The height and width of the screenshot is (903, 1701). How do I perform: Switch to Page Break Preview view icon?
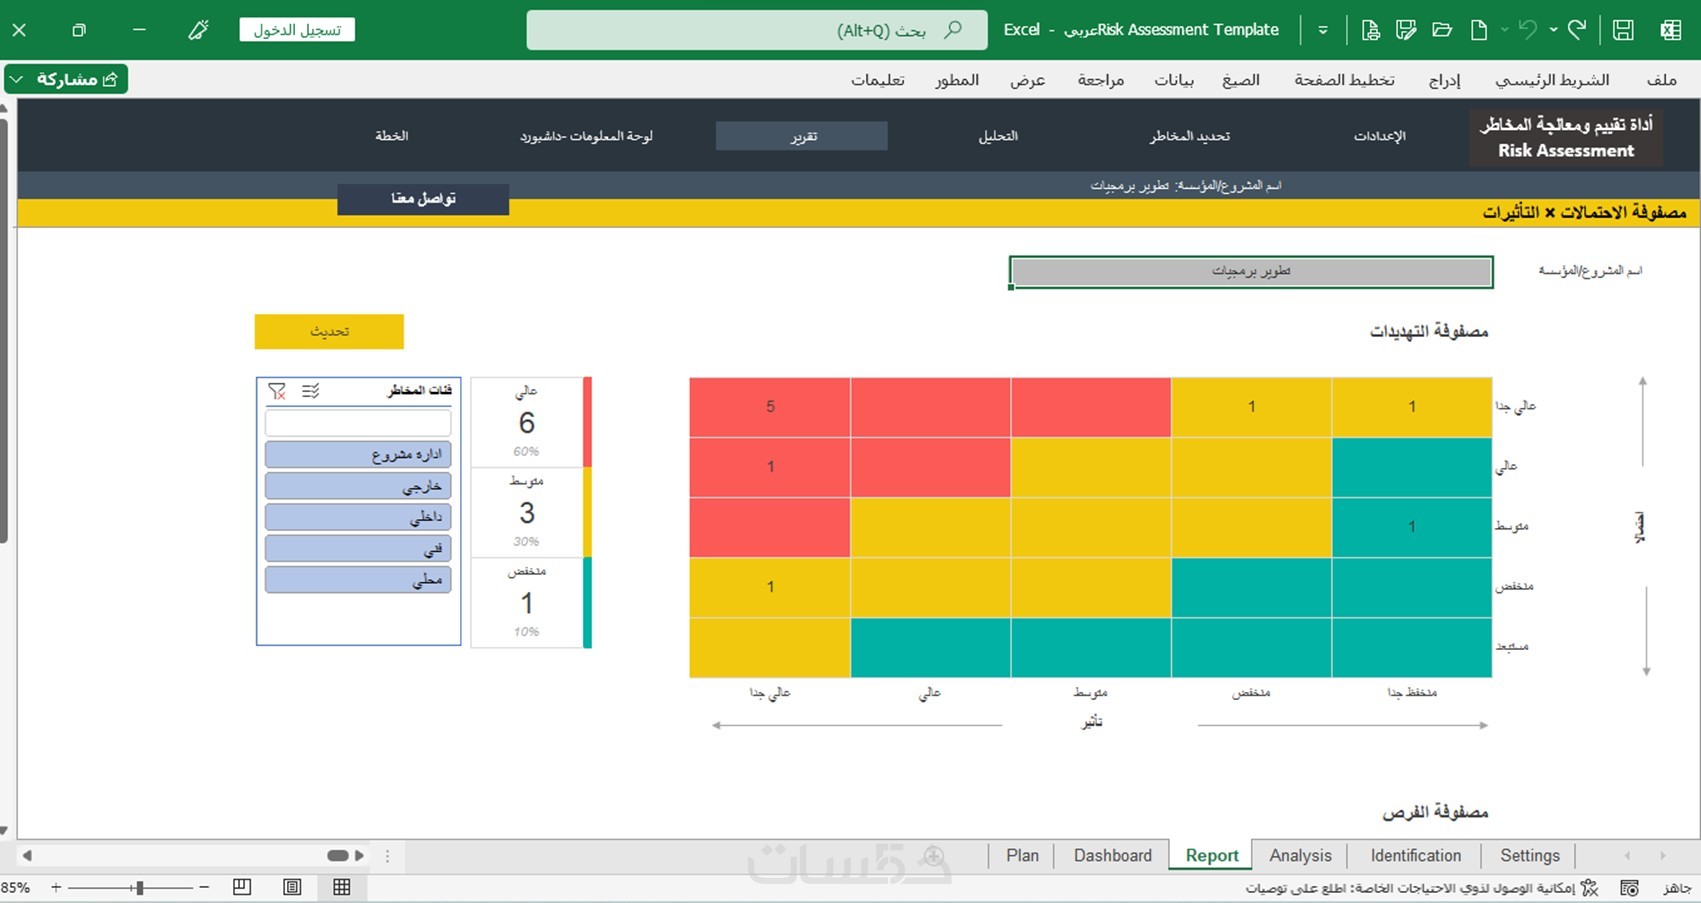(242, 887)
